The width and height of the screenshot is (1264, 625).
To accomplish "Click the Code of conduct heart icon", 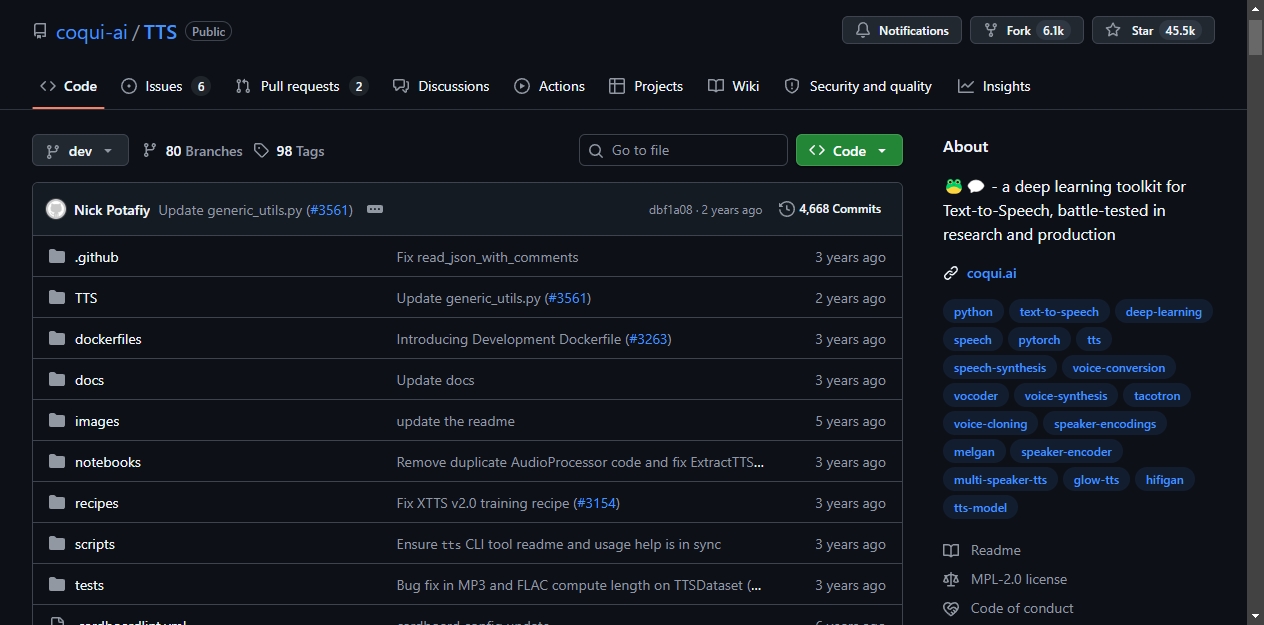I will coord(951,608).
